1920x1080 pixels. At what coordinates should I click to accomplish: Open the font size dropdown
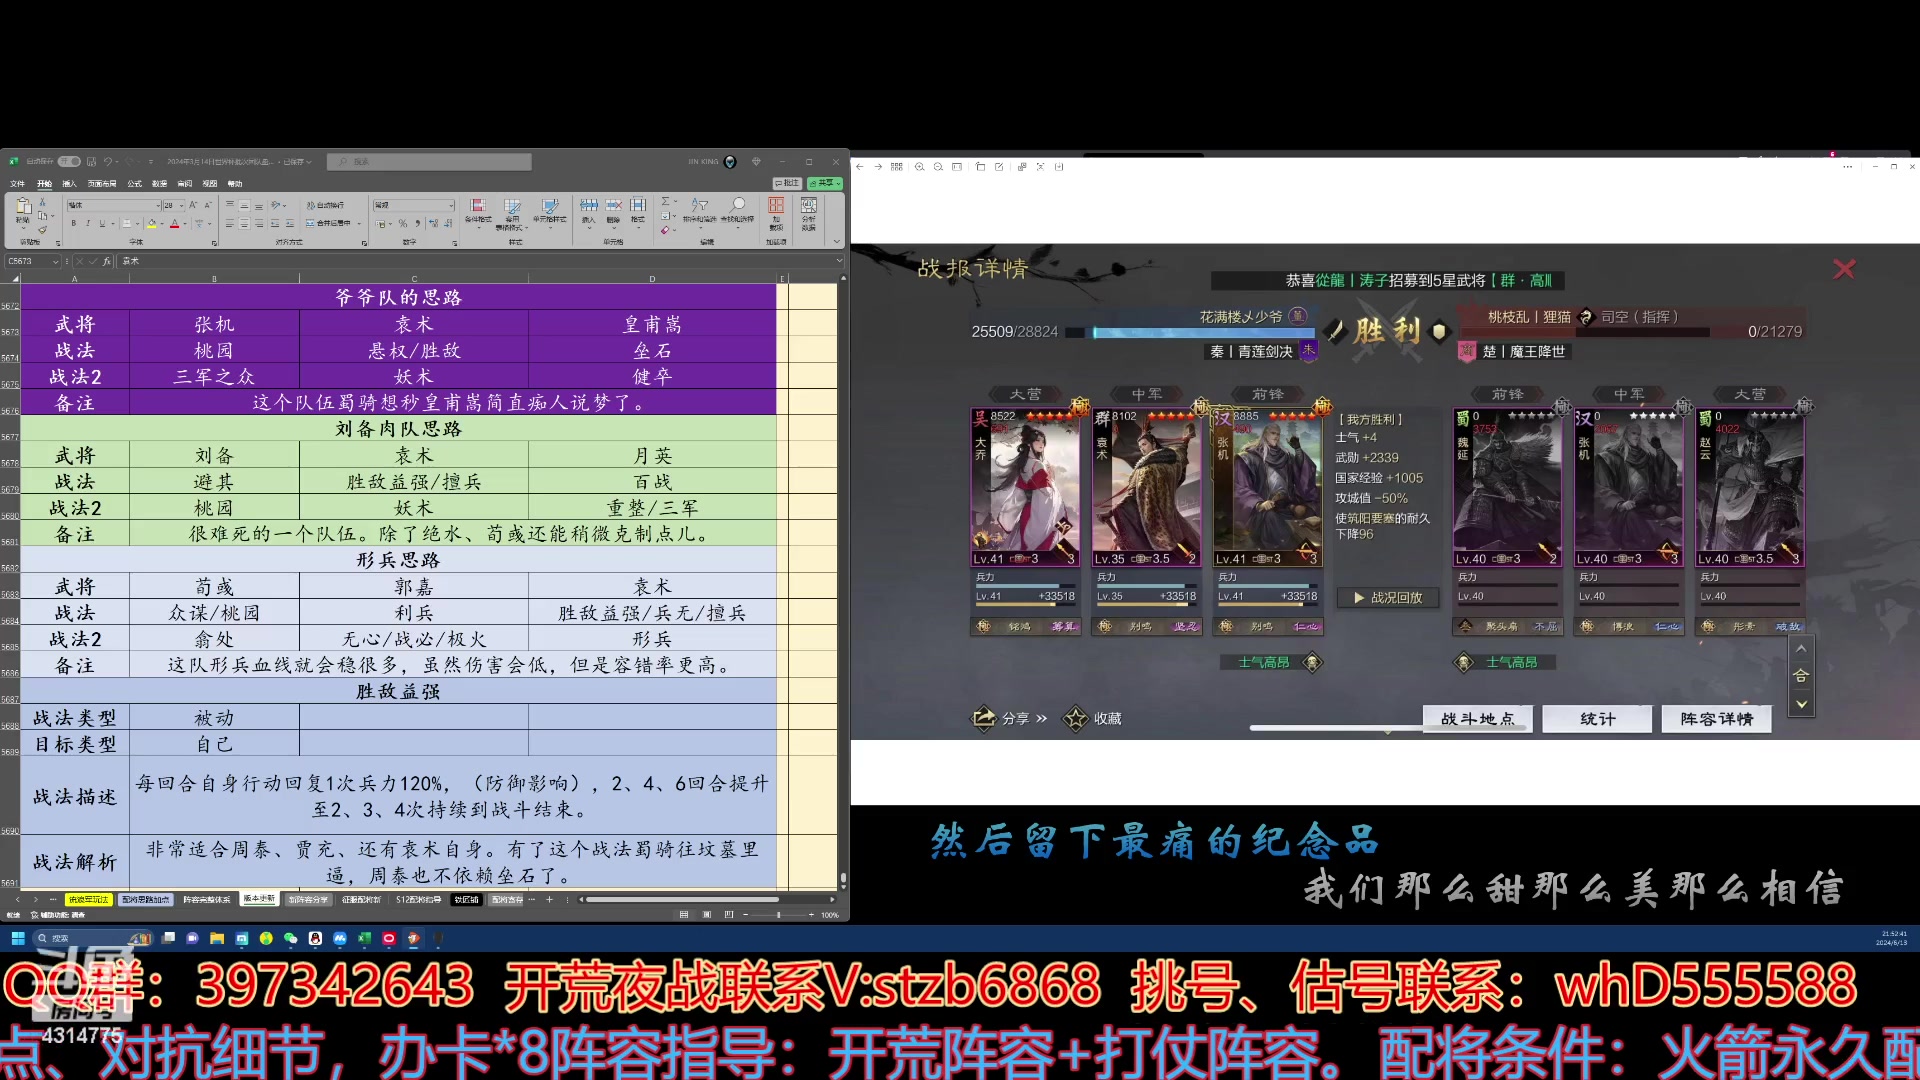181,205
